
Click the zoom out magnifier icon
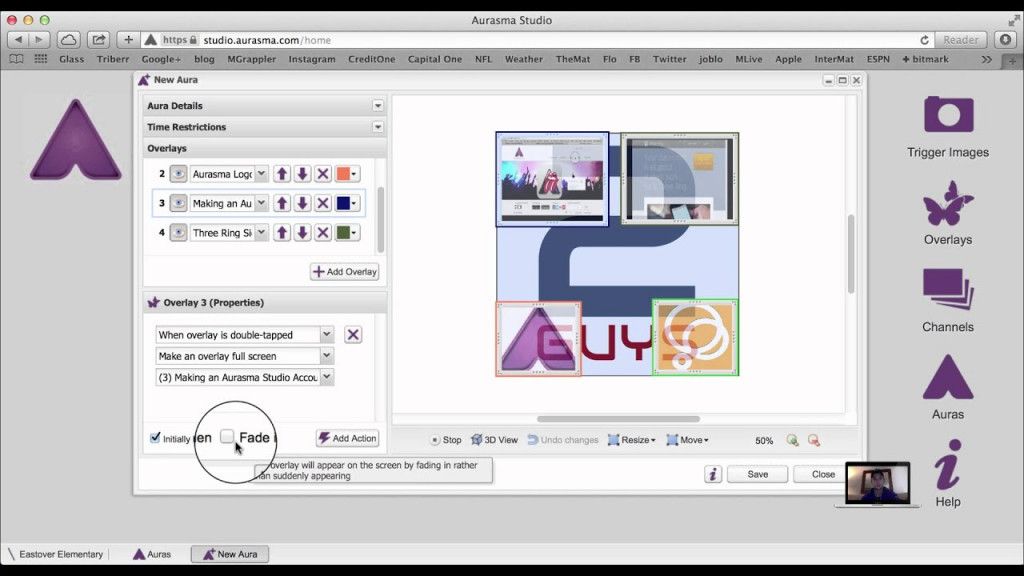[814, 440]
